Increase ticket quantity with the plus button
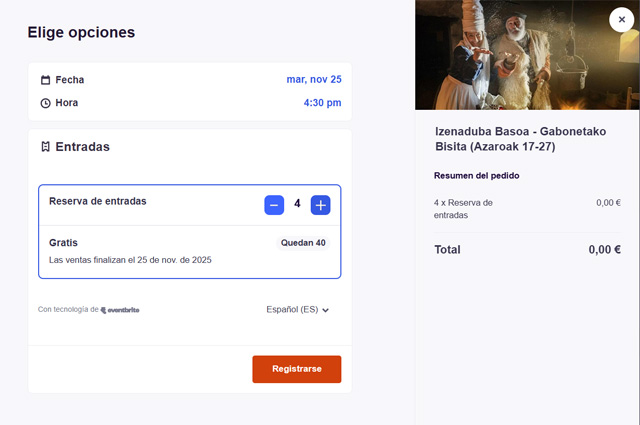 click(320, 205)
